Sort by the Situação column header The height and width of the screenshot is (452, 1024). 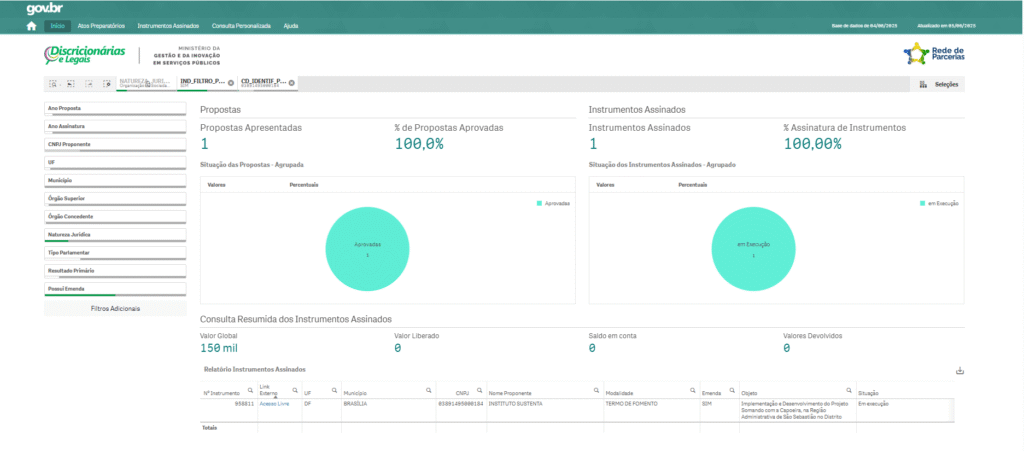pos(868,393)
